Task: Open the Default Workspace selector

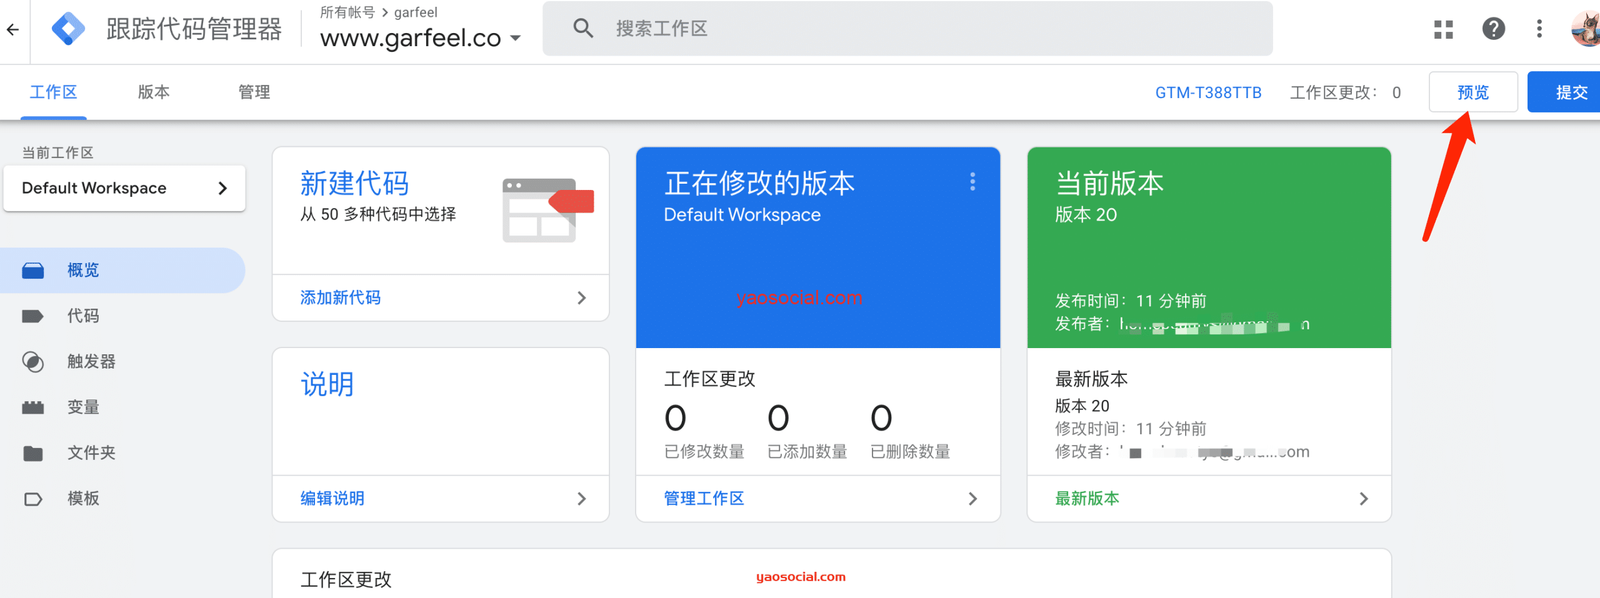Action: (124, 188)
